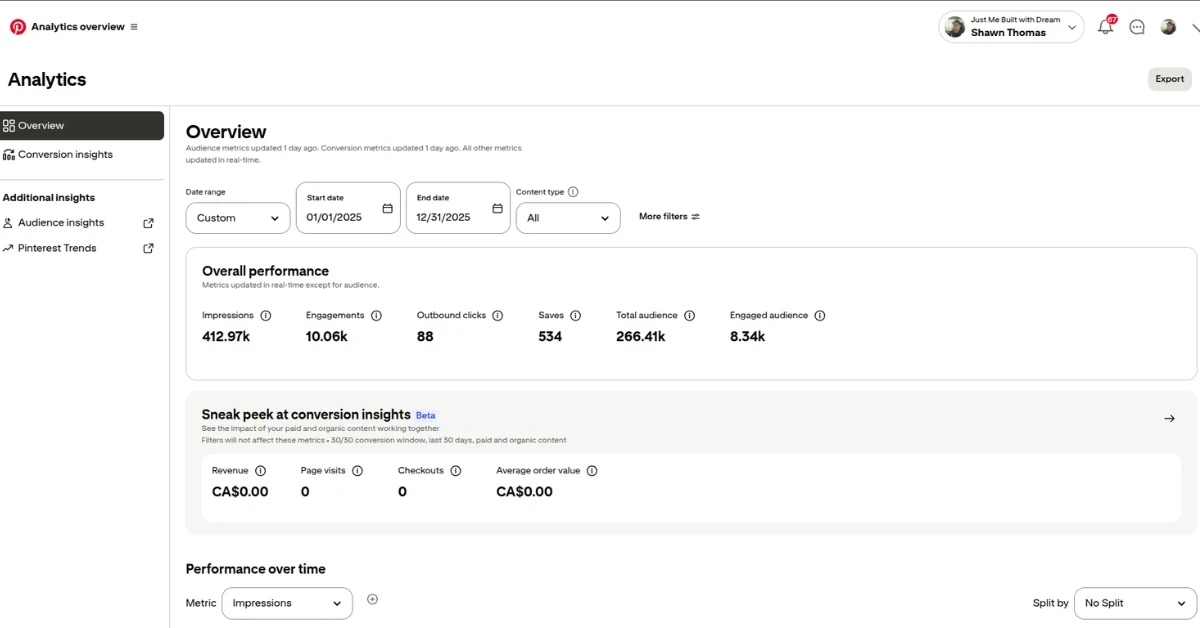Click the info icon beside Impressions
The image size is (1200, 628).
(x=266, y=316)
